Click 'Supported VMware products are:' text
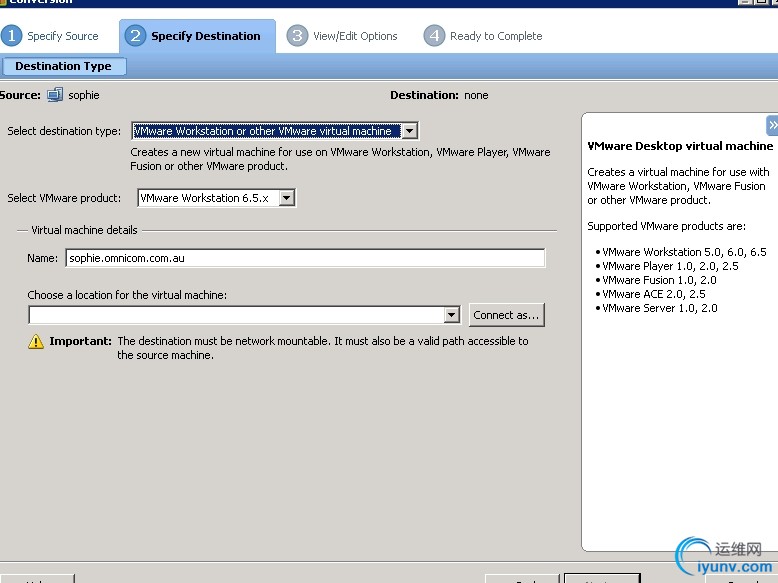 [666, 226]
